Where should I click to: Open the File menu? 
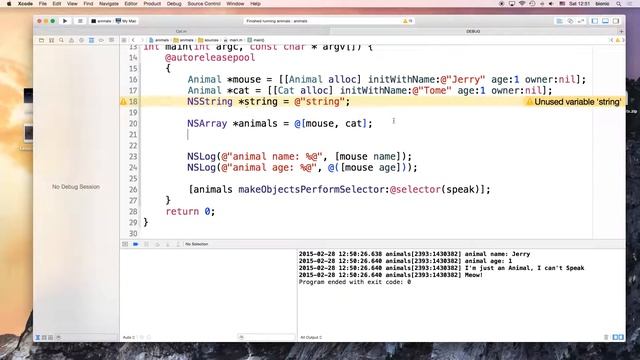click(42, 4)
